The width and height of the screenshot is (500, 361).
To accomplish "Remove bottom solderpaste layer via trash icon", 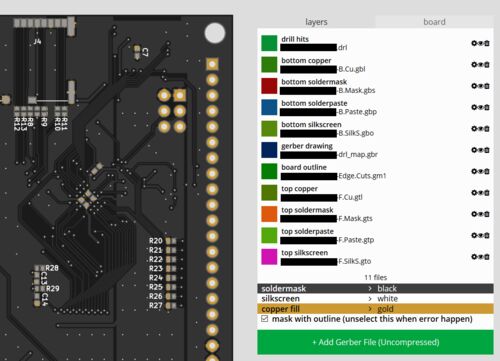I will pos(487,107).
